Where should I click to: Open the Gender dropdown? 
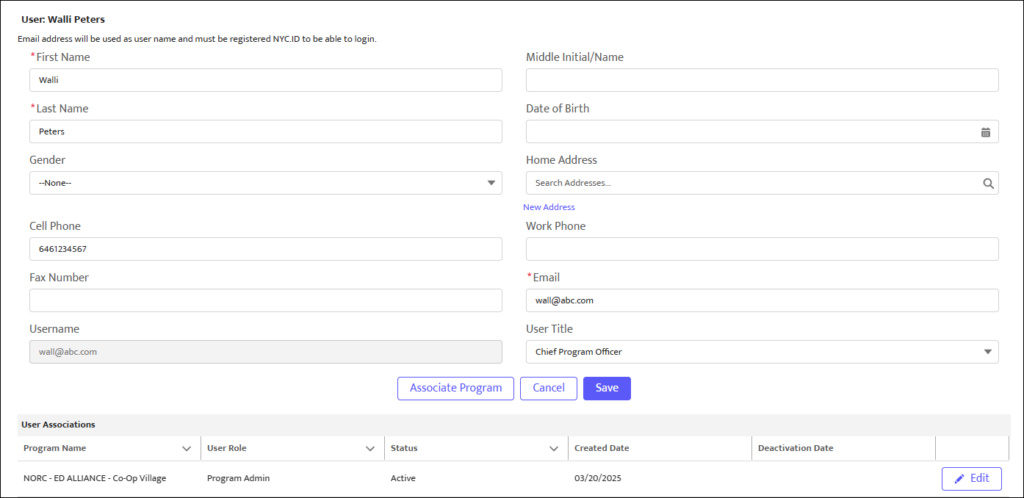coord(266,183)
